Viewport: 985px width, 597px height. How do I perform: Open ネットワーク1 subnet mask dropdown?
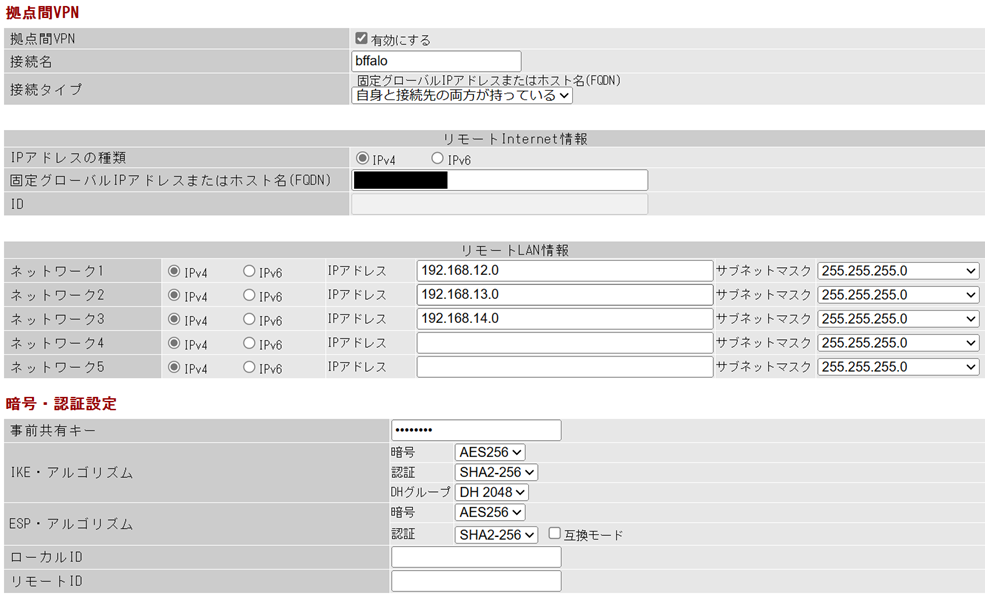click(898, 271)
